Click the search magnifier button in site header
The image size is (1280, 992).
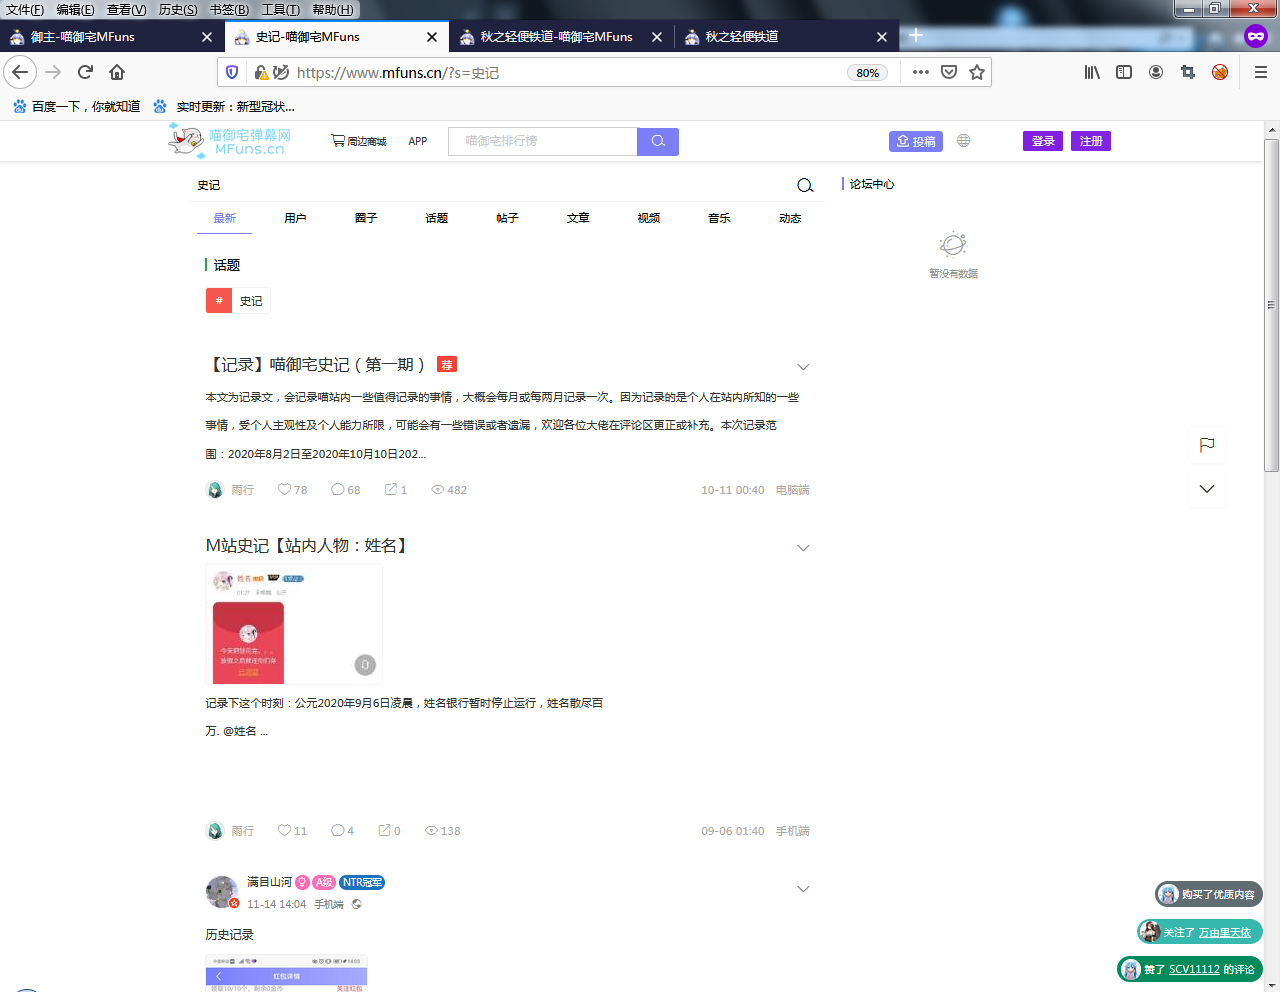[x=658, y=141]
